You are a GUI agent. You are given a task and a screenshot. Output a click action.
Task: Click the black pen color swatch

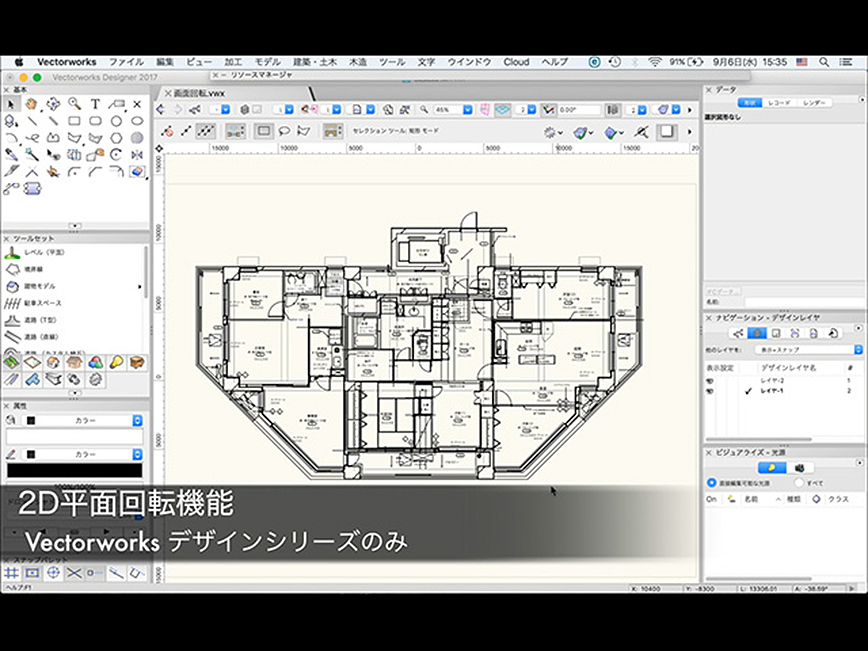[74, 471]
